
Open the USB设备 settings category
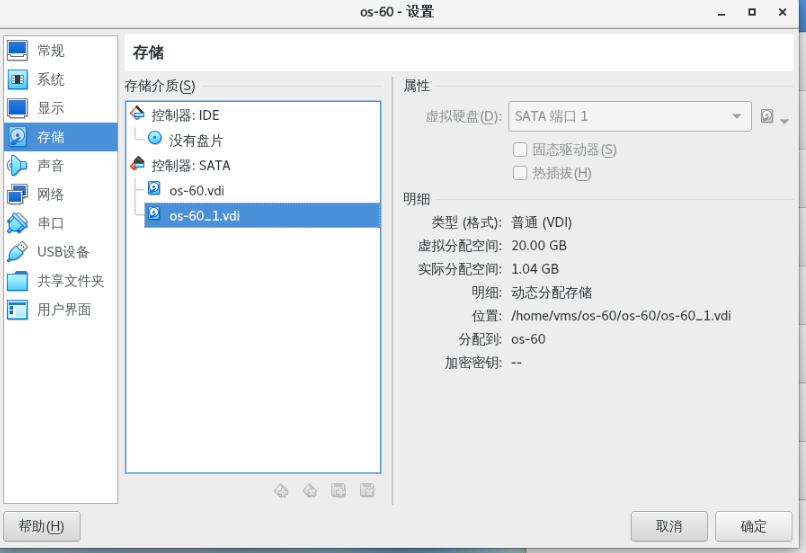coord(62,252)
